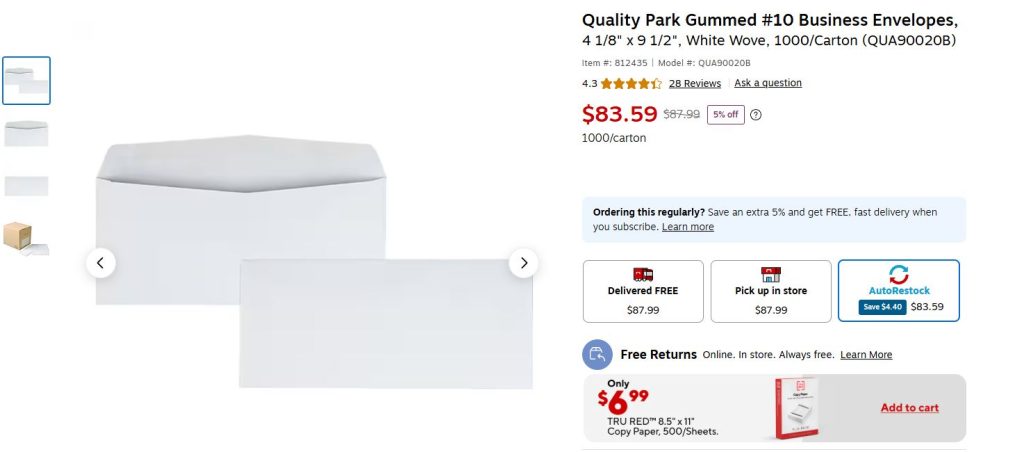Screen dimensions: 1024x452
Task: Go to the next product image
Action: [523, 263]
